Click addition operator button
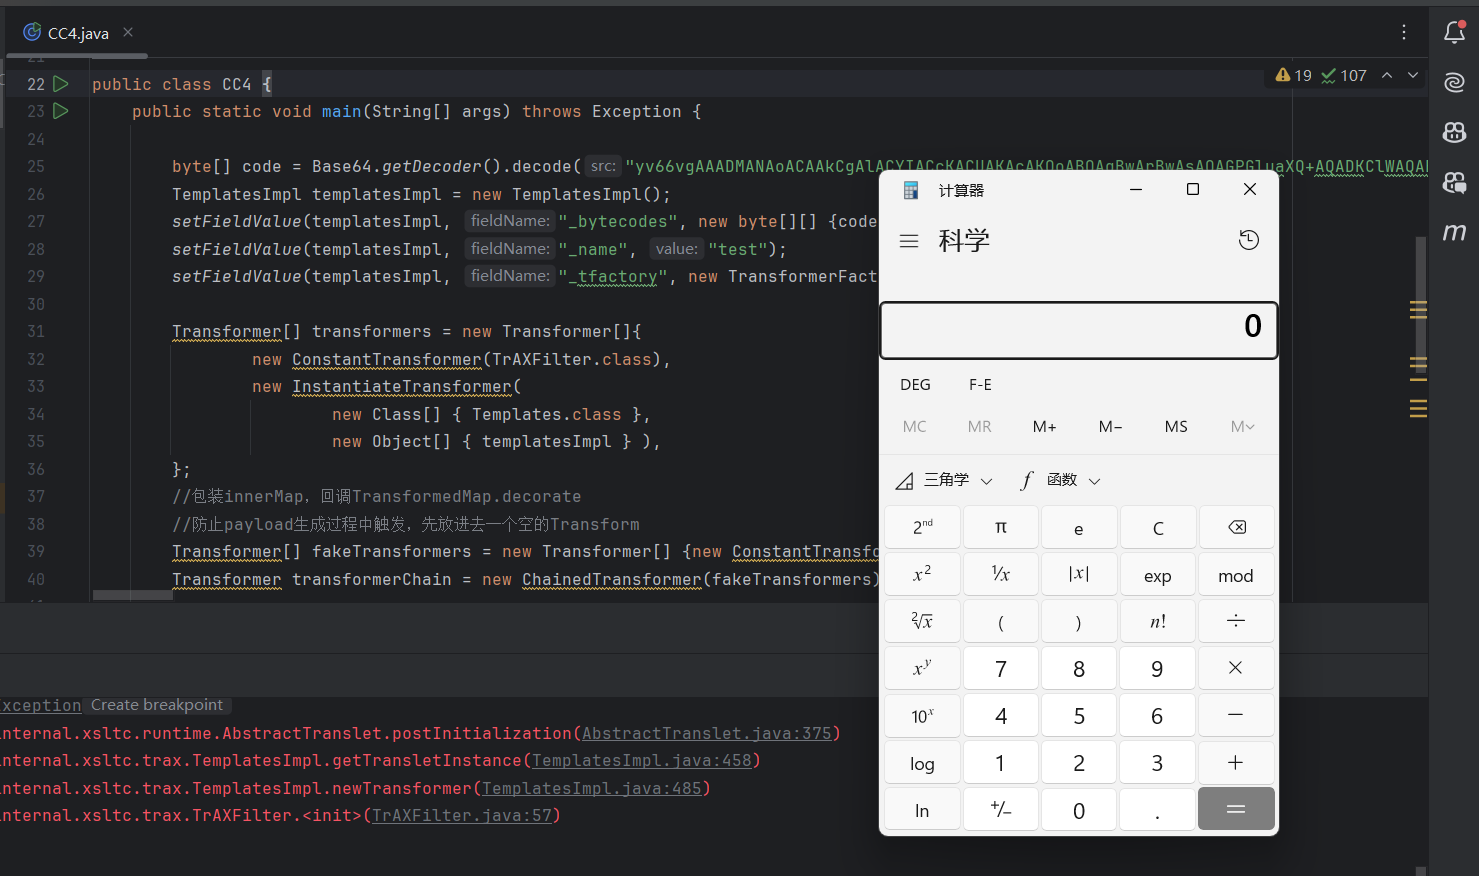 click(1237, 763)
